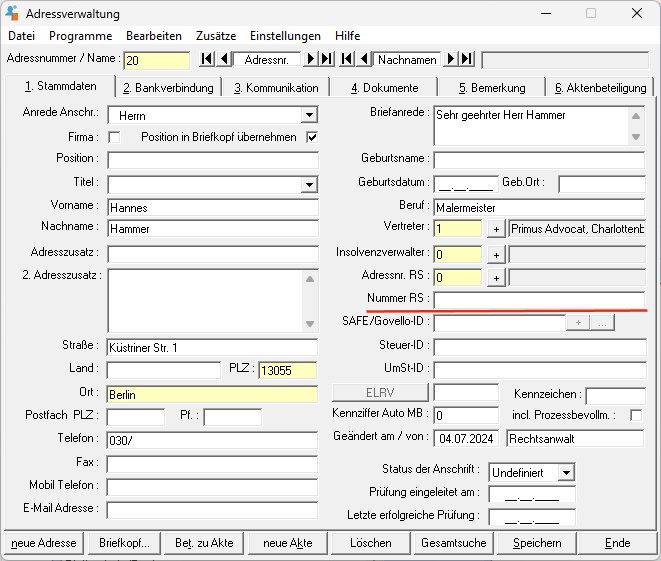Click the Mobil Telefon field
This screenshot has width=661, height=561.
coord(212,487)
